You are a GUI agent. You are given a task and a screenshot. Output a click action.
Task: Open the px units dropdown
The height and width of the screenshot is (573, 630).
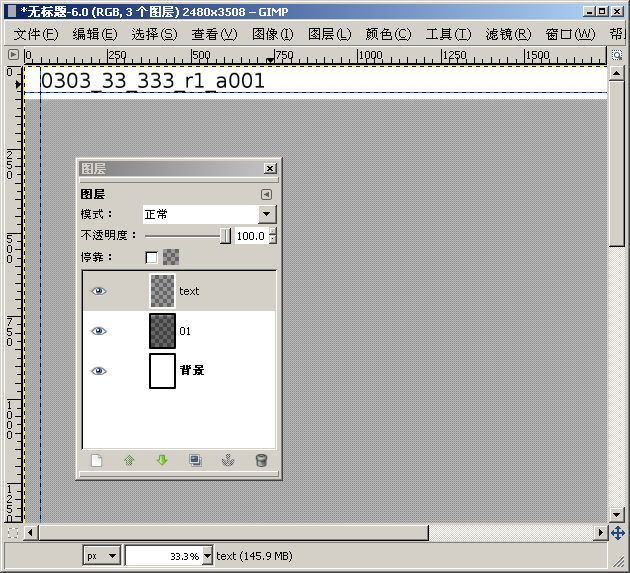pos(102,556)
